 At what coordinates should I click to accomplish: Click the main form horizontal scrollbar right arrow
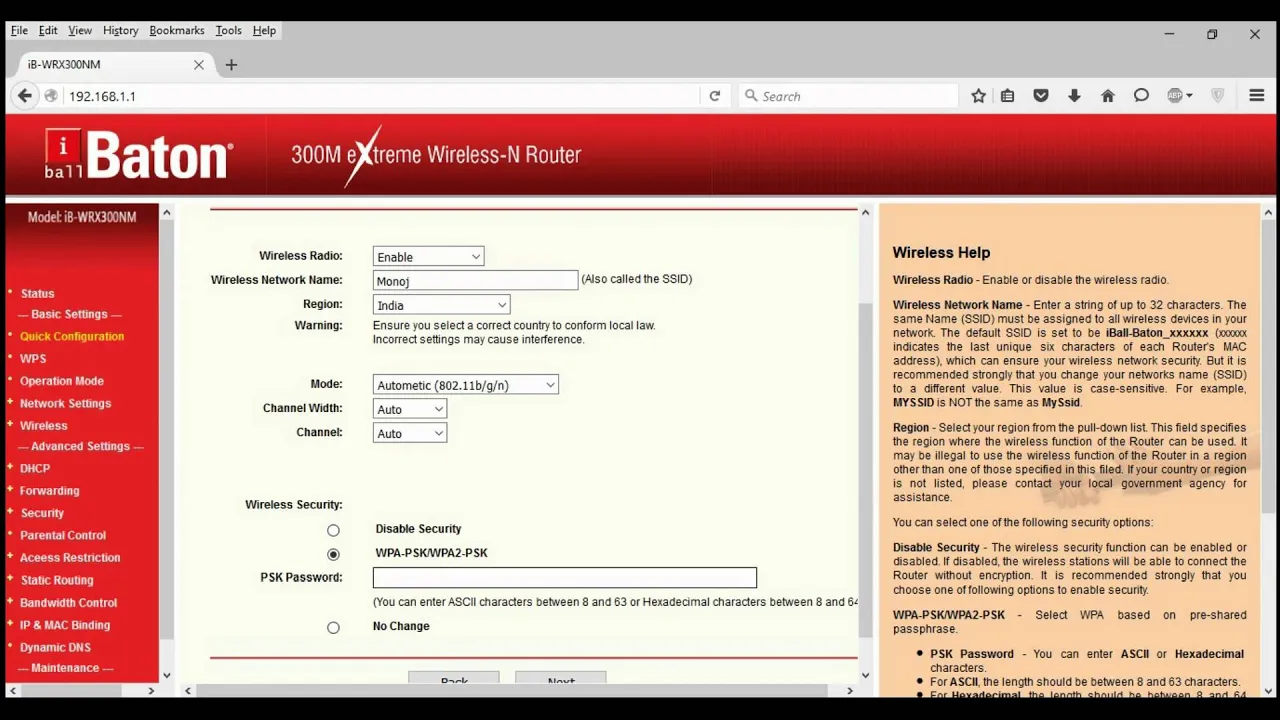coord(850,690)
